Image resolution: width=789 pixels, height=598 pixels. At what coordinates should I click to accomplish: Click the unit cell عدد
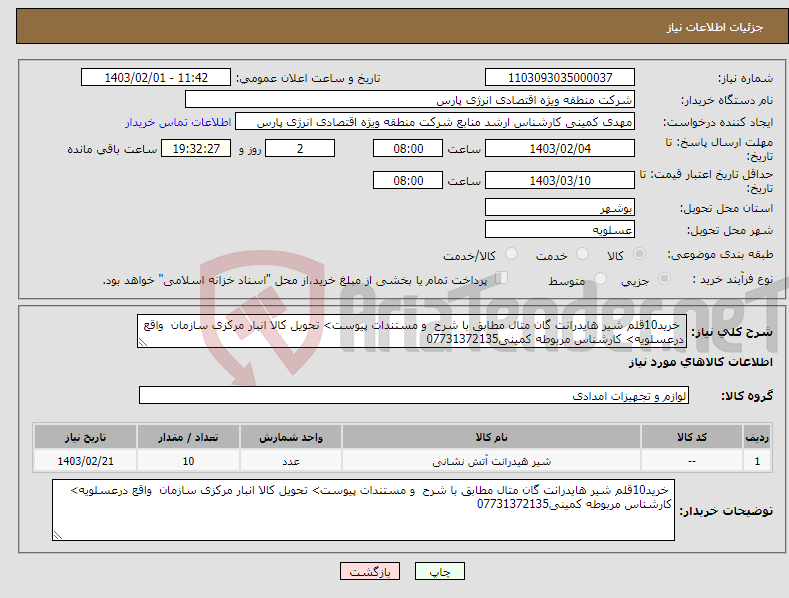click(291, 461)
